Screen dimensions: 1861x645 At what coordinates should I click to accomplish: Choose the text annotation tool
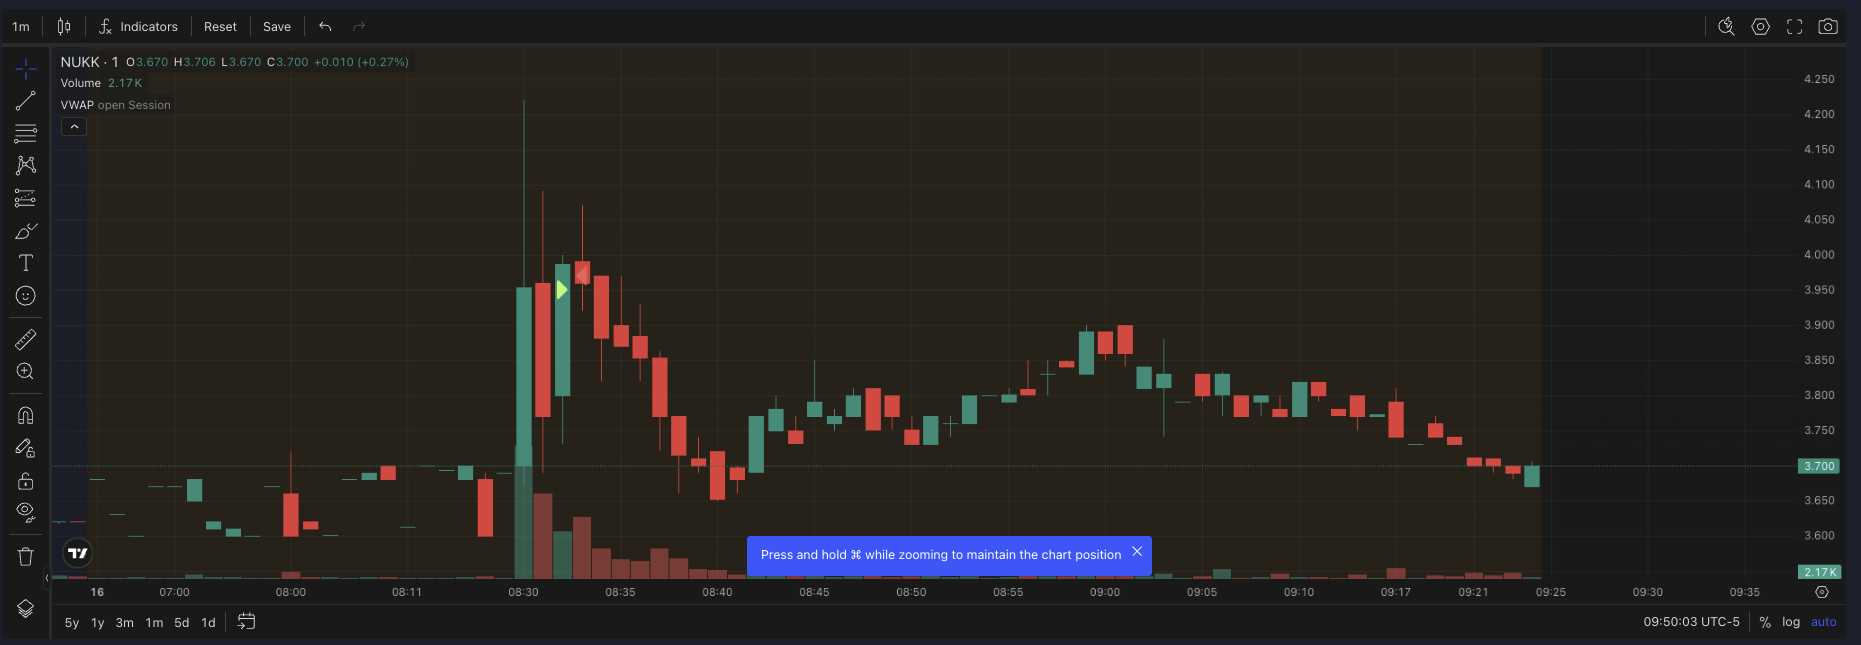click(x=26, y=263)
